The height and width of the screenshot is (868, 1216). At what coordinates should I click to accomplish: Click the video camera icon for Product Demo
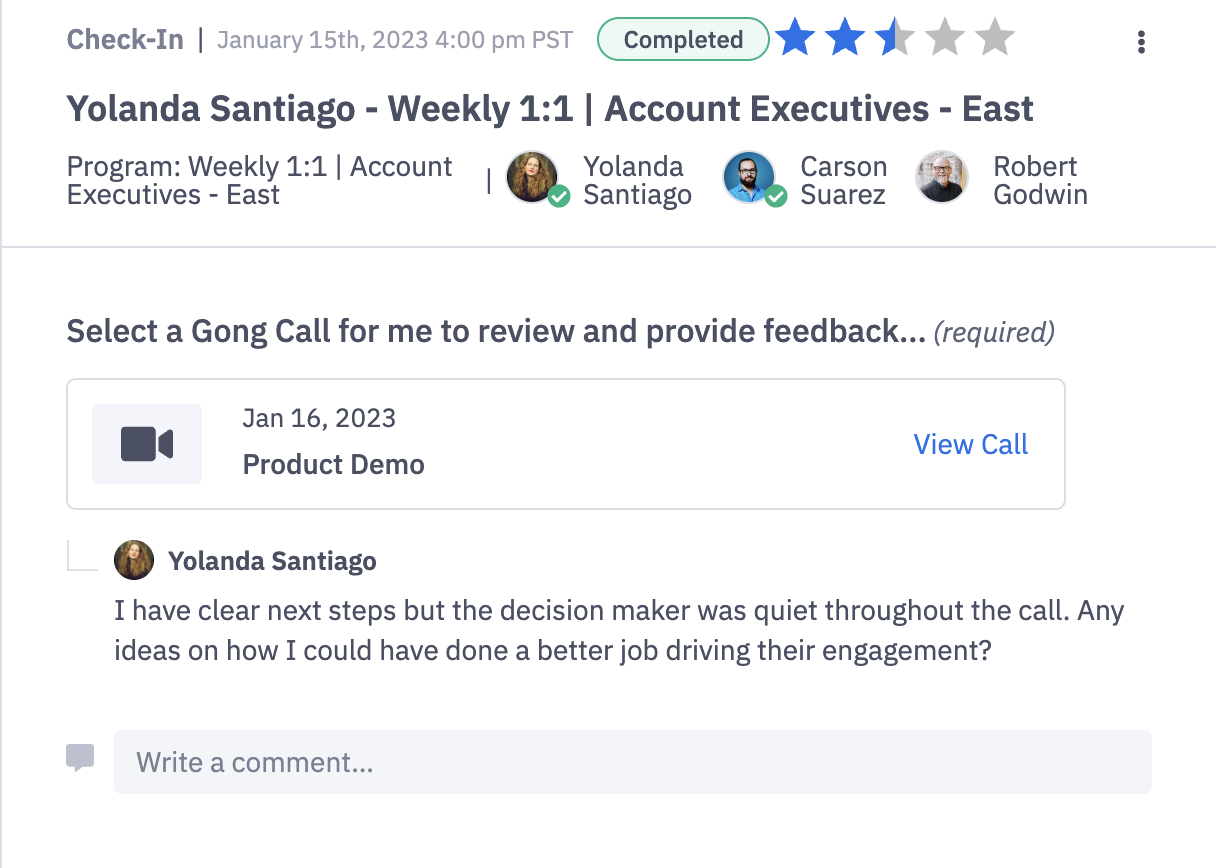[x=146, y=443]
